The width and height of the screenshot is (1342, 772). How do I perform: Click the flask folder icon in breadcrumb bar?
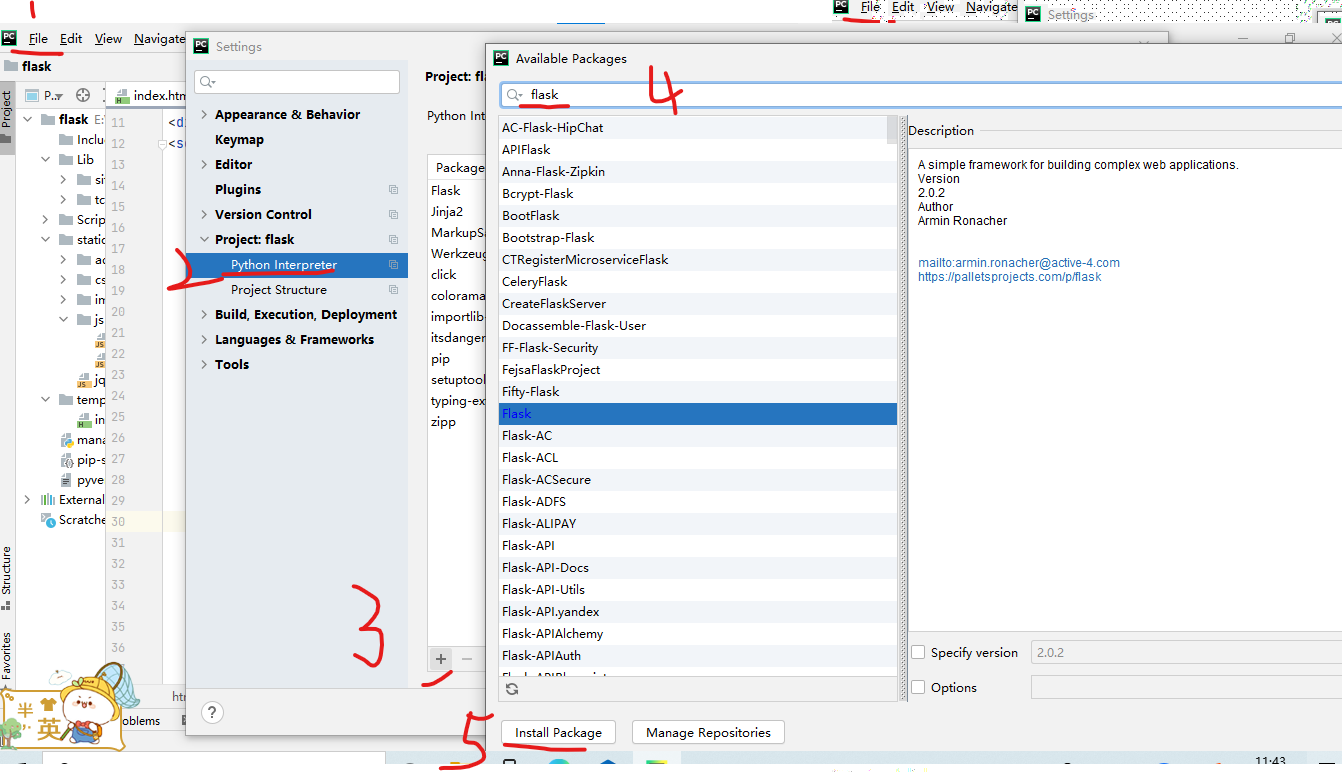click(11, 66)
